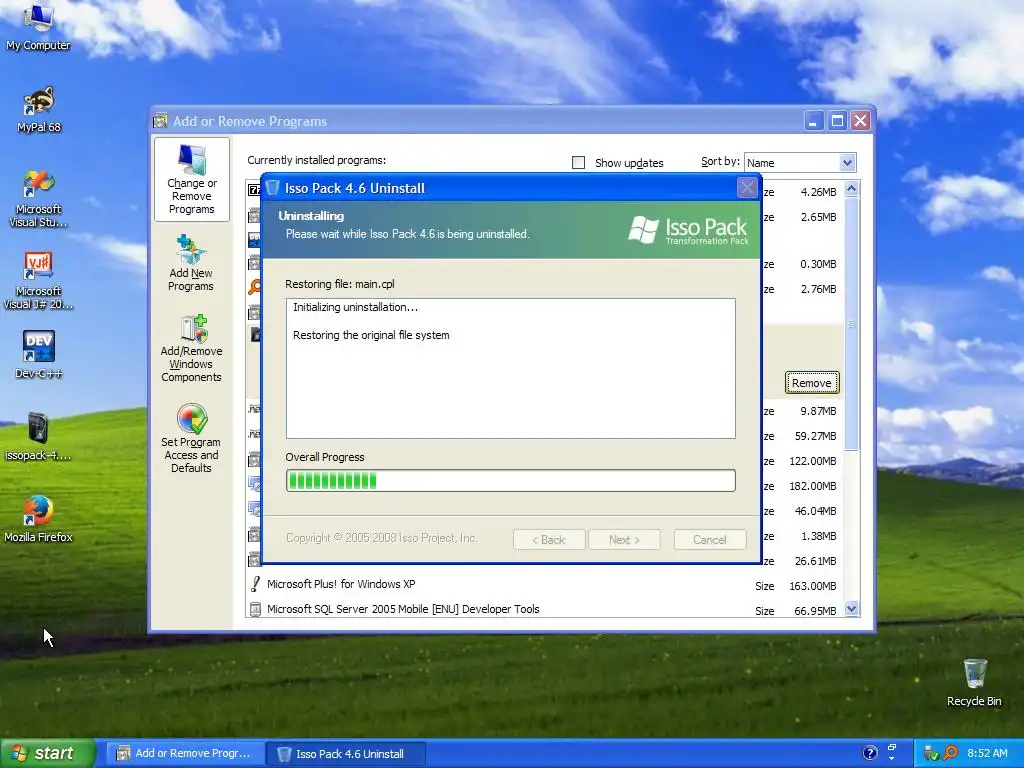Click the 182.00MB size value

point(812,486)
